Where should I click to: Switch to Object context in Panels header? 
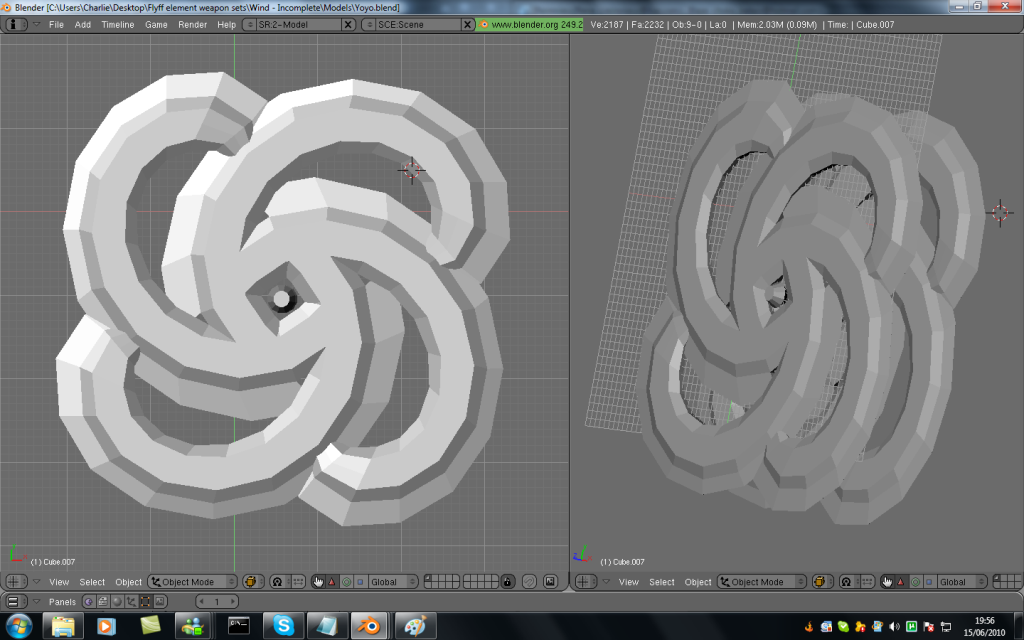(x=132, y=601)
